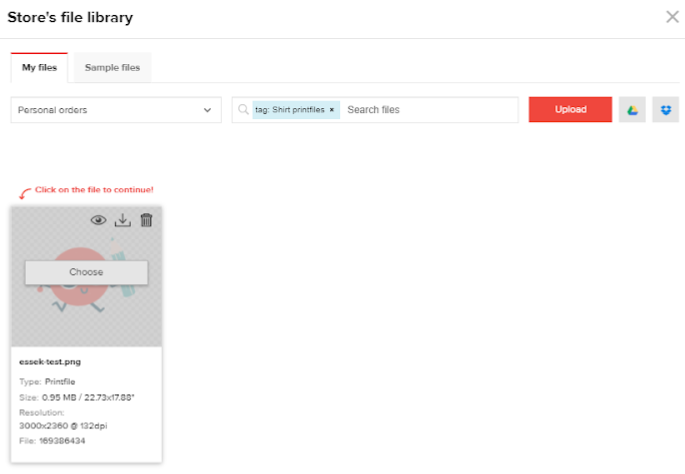
Task: Delete essek-test.png with the trash icon
Action: point(146,220)
